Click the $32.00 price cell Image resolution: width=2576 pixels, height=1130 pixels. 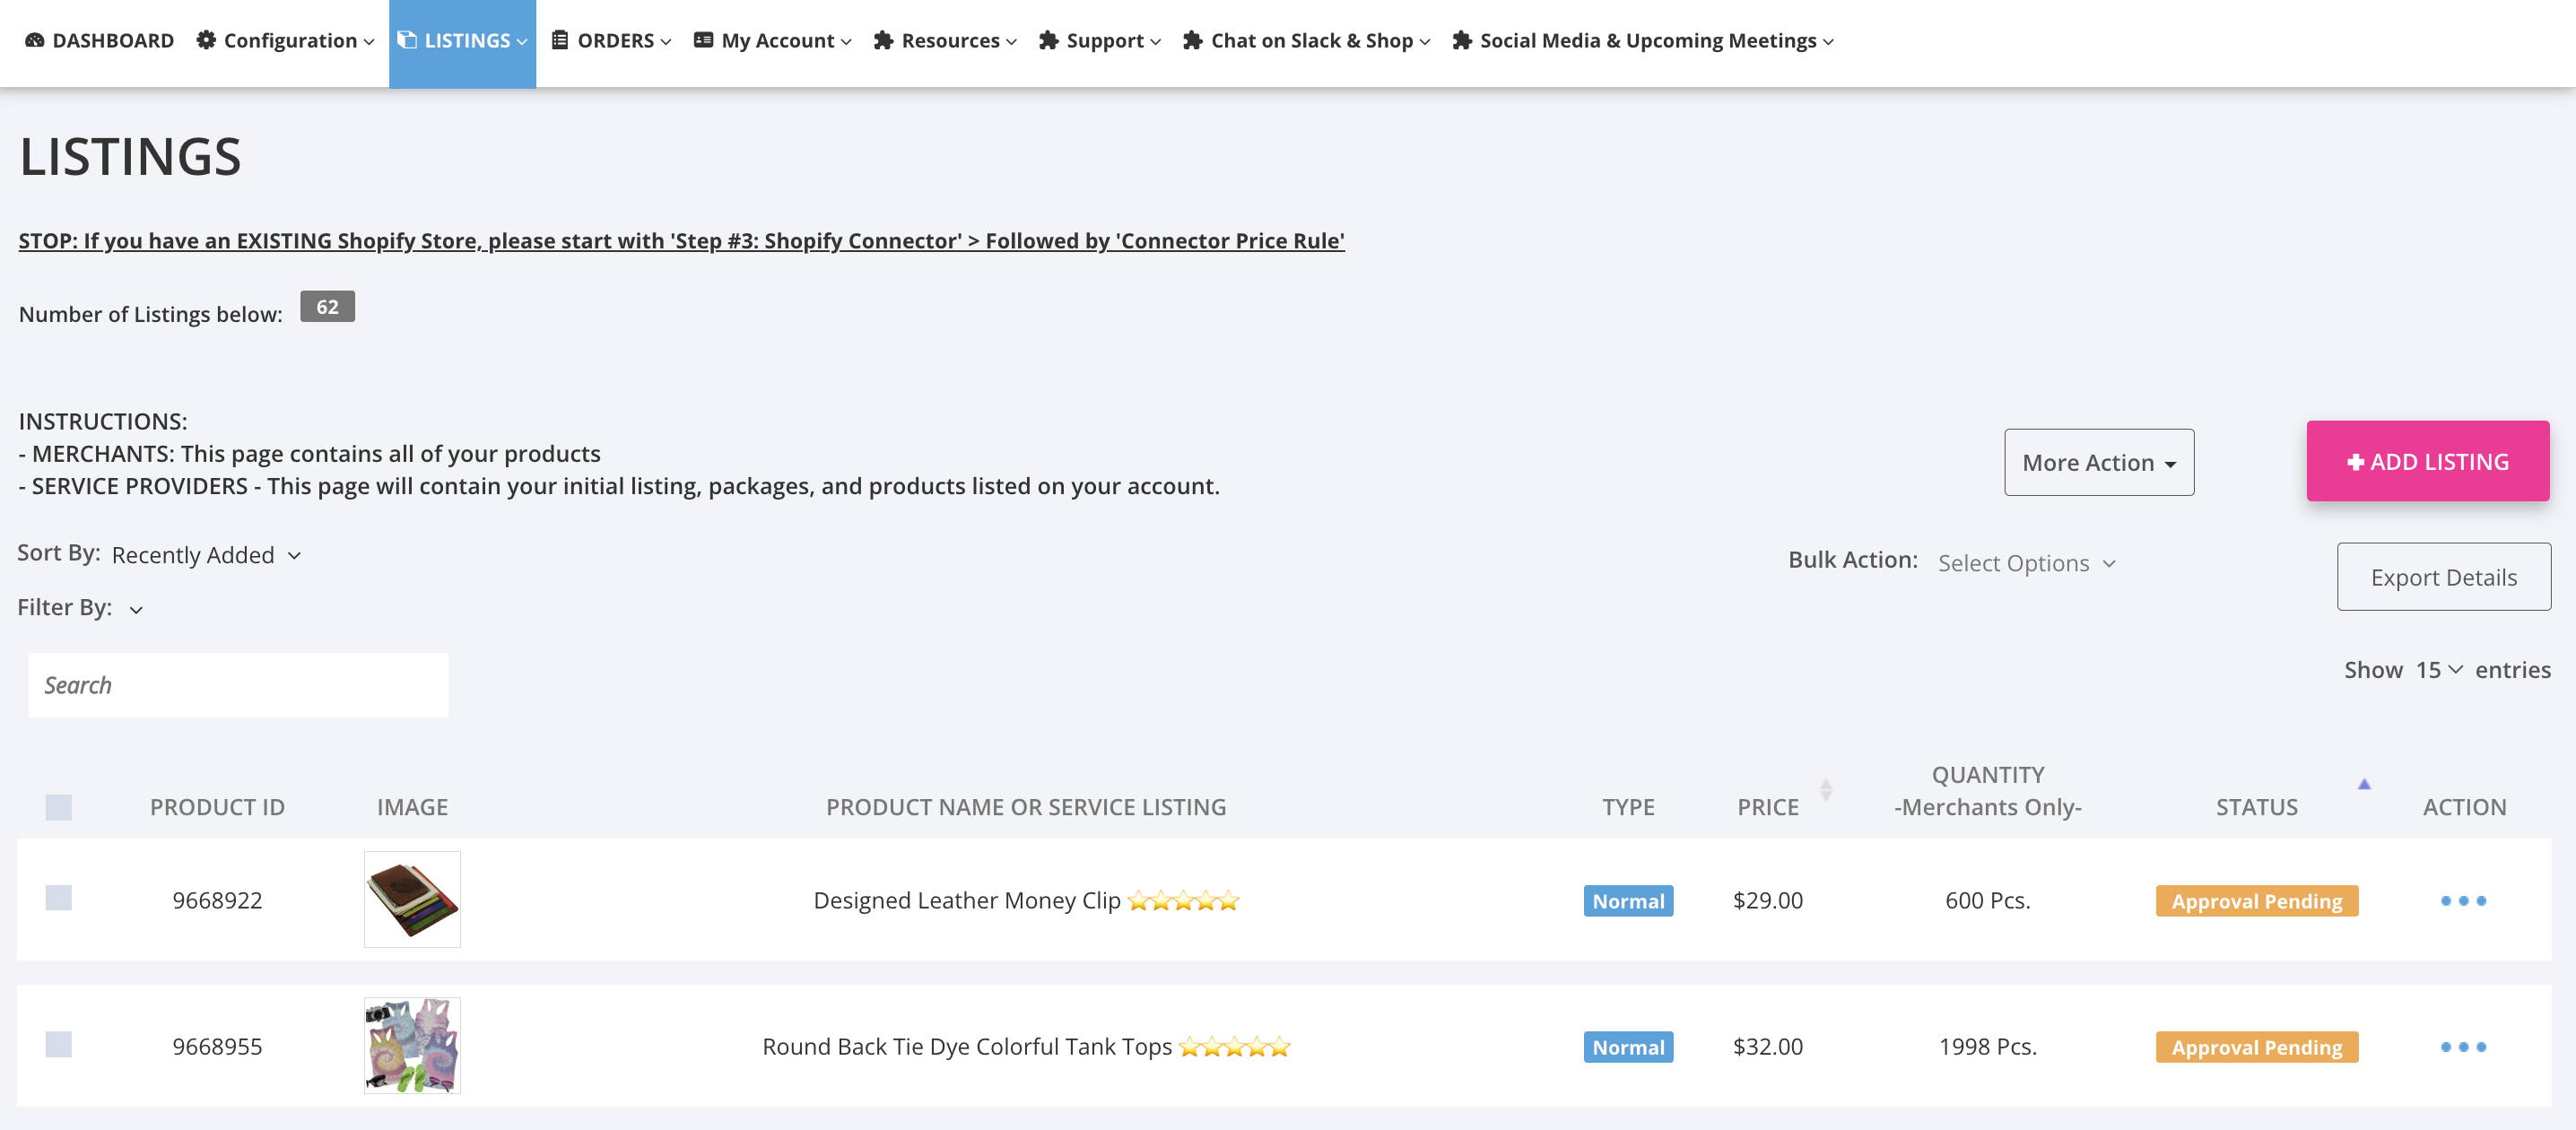(1767, 1047)
